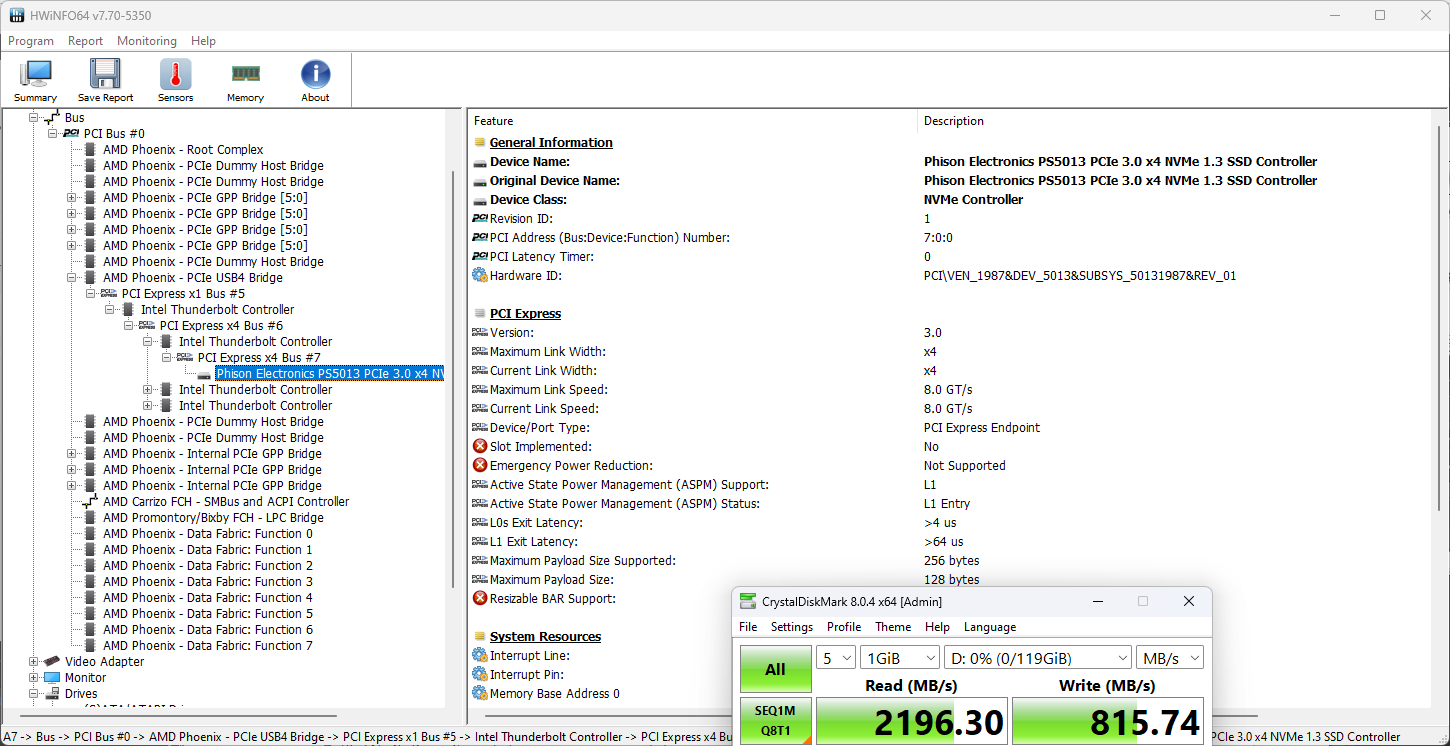The height and width of the screenshot is (746, 1450).
Task: Click the Device Name drive icon
Action: 480,161
